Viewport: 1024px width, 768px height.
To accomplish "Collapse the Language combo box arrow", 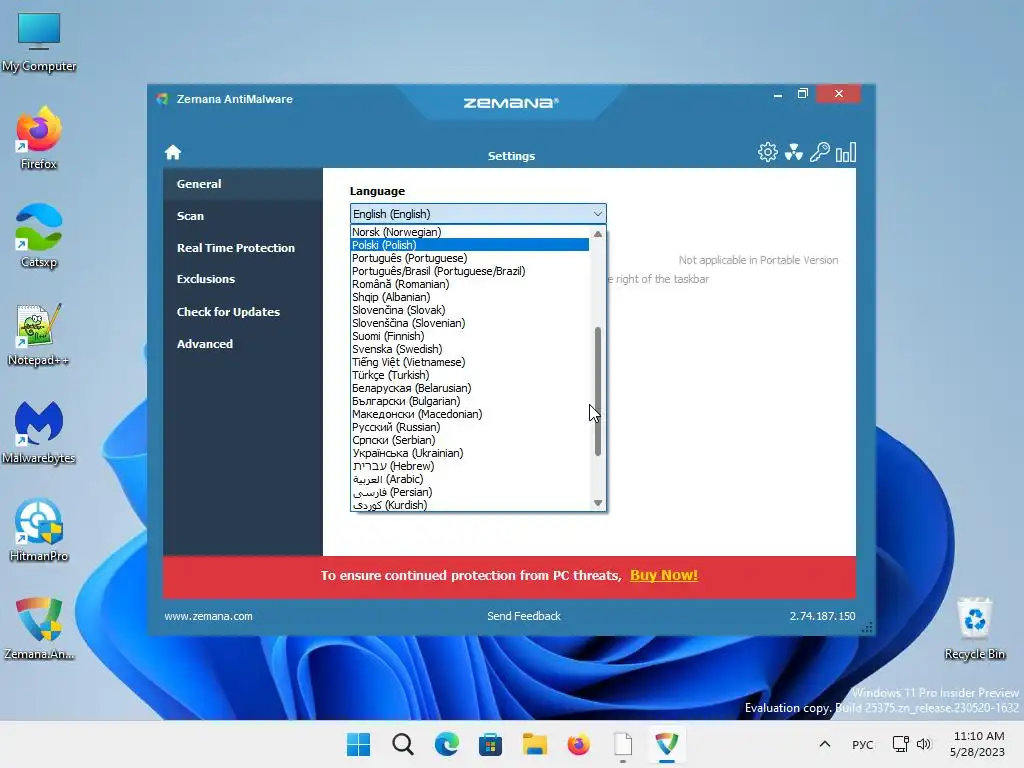I will [597, 214].
